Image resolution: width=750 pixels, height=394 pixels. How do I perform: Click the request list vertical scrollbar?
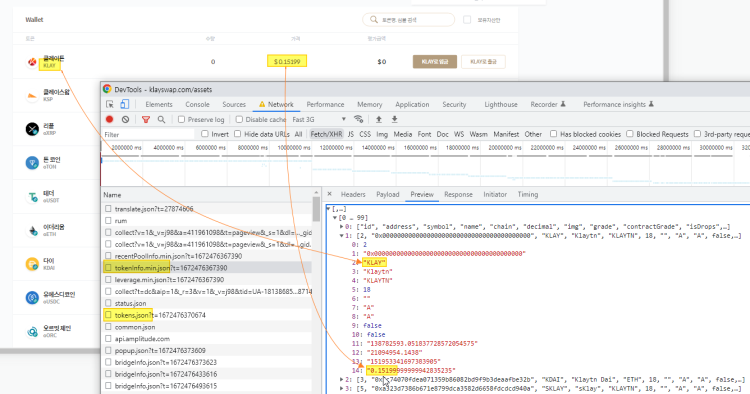tap(316, 209)
